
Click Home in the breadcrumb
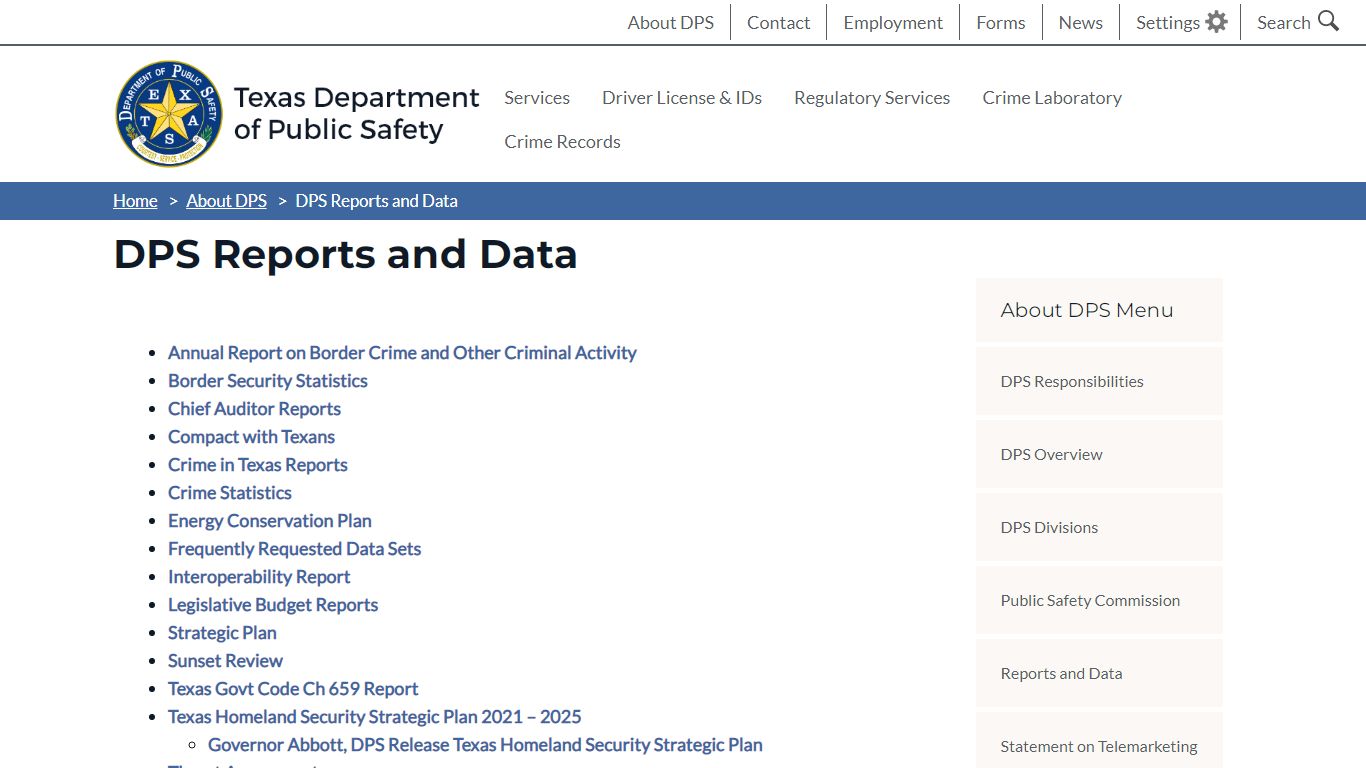(135, 201)
